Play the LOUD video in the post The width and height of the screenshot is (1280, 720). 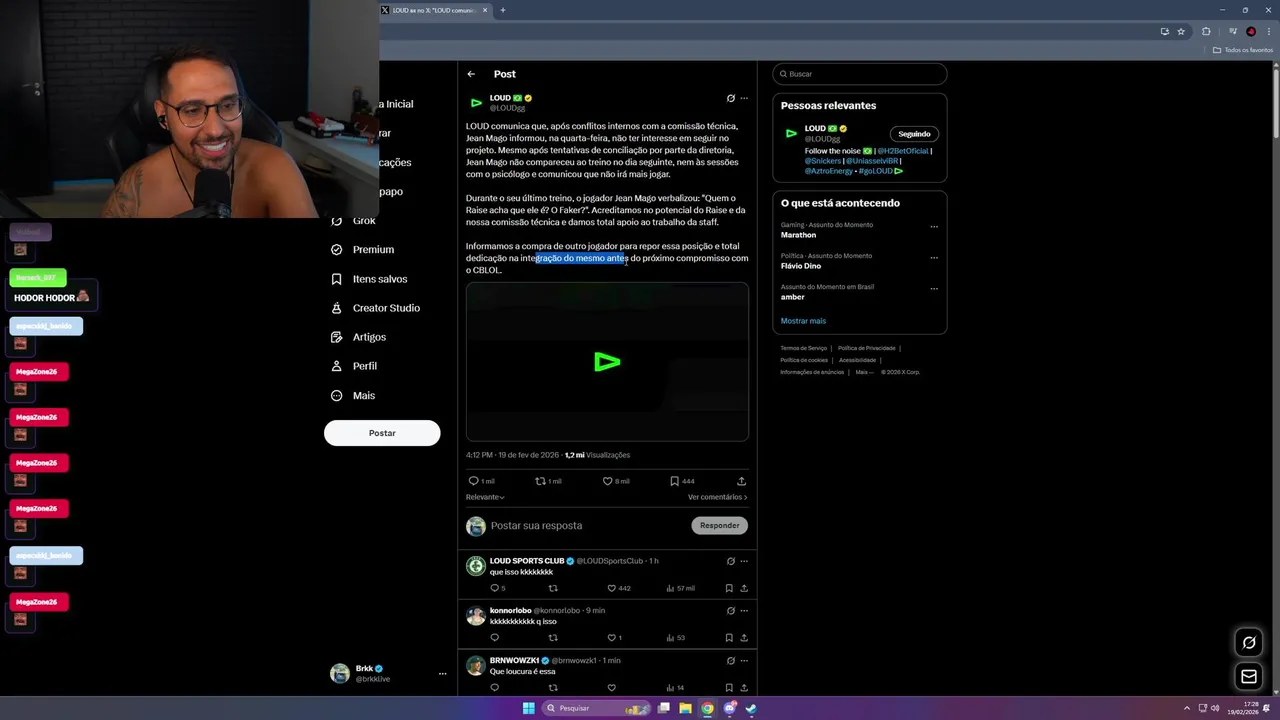tap(607, 362)
